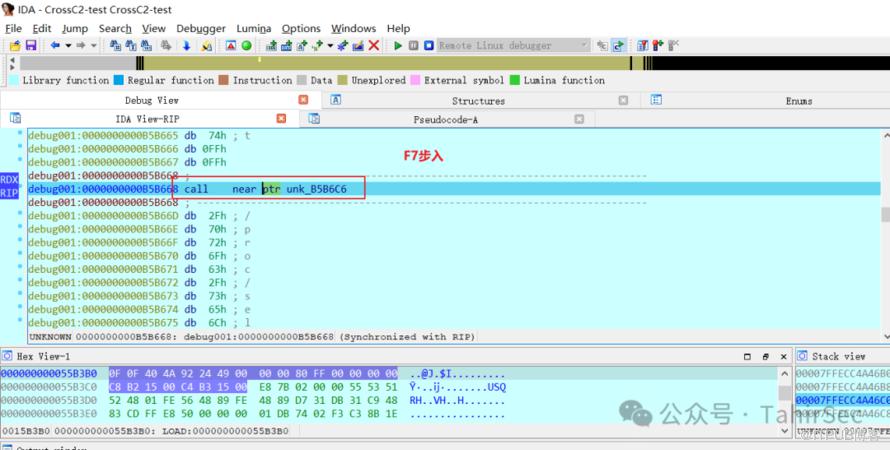The width and height of the screenshot is (890, 450).
Task: Open the View menu
Action: point(154,28)
